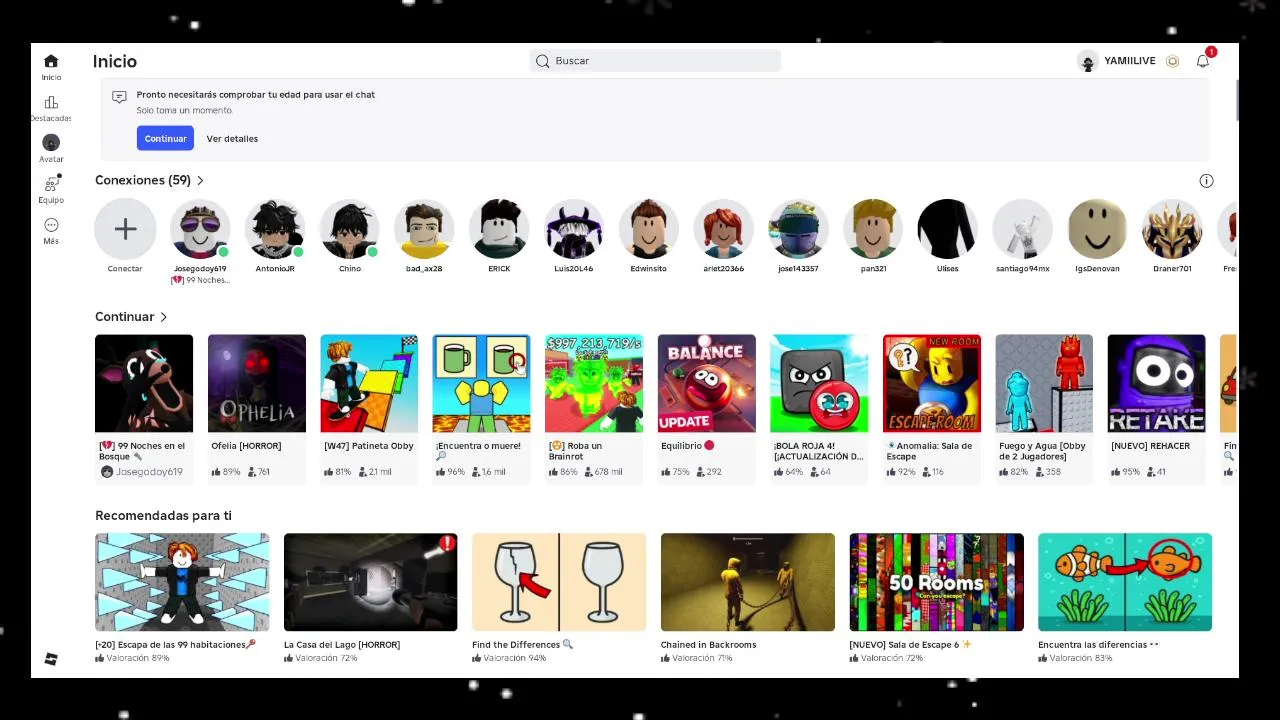Click the Inicio page title
This screenshot has width=1280, height=720.
(x=115, y=61)
